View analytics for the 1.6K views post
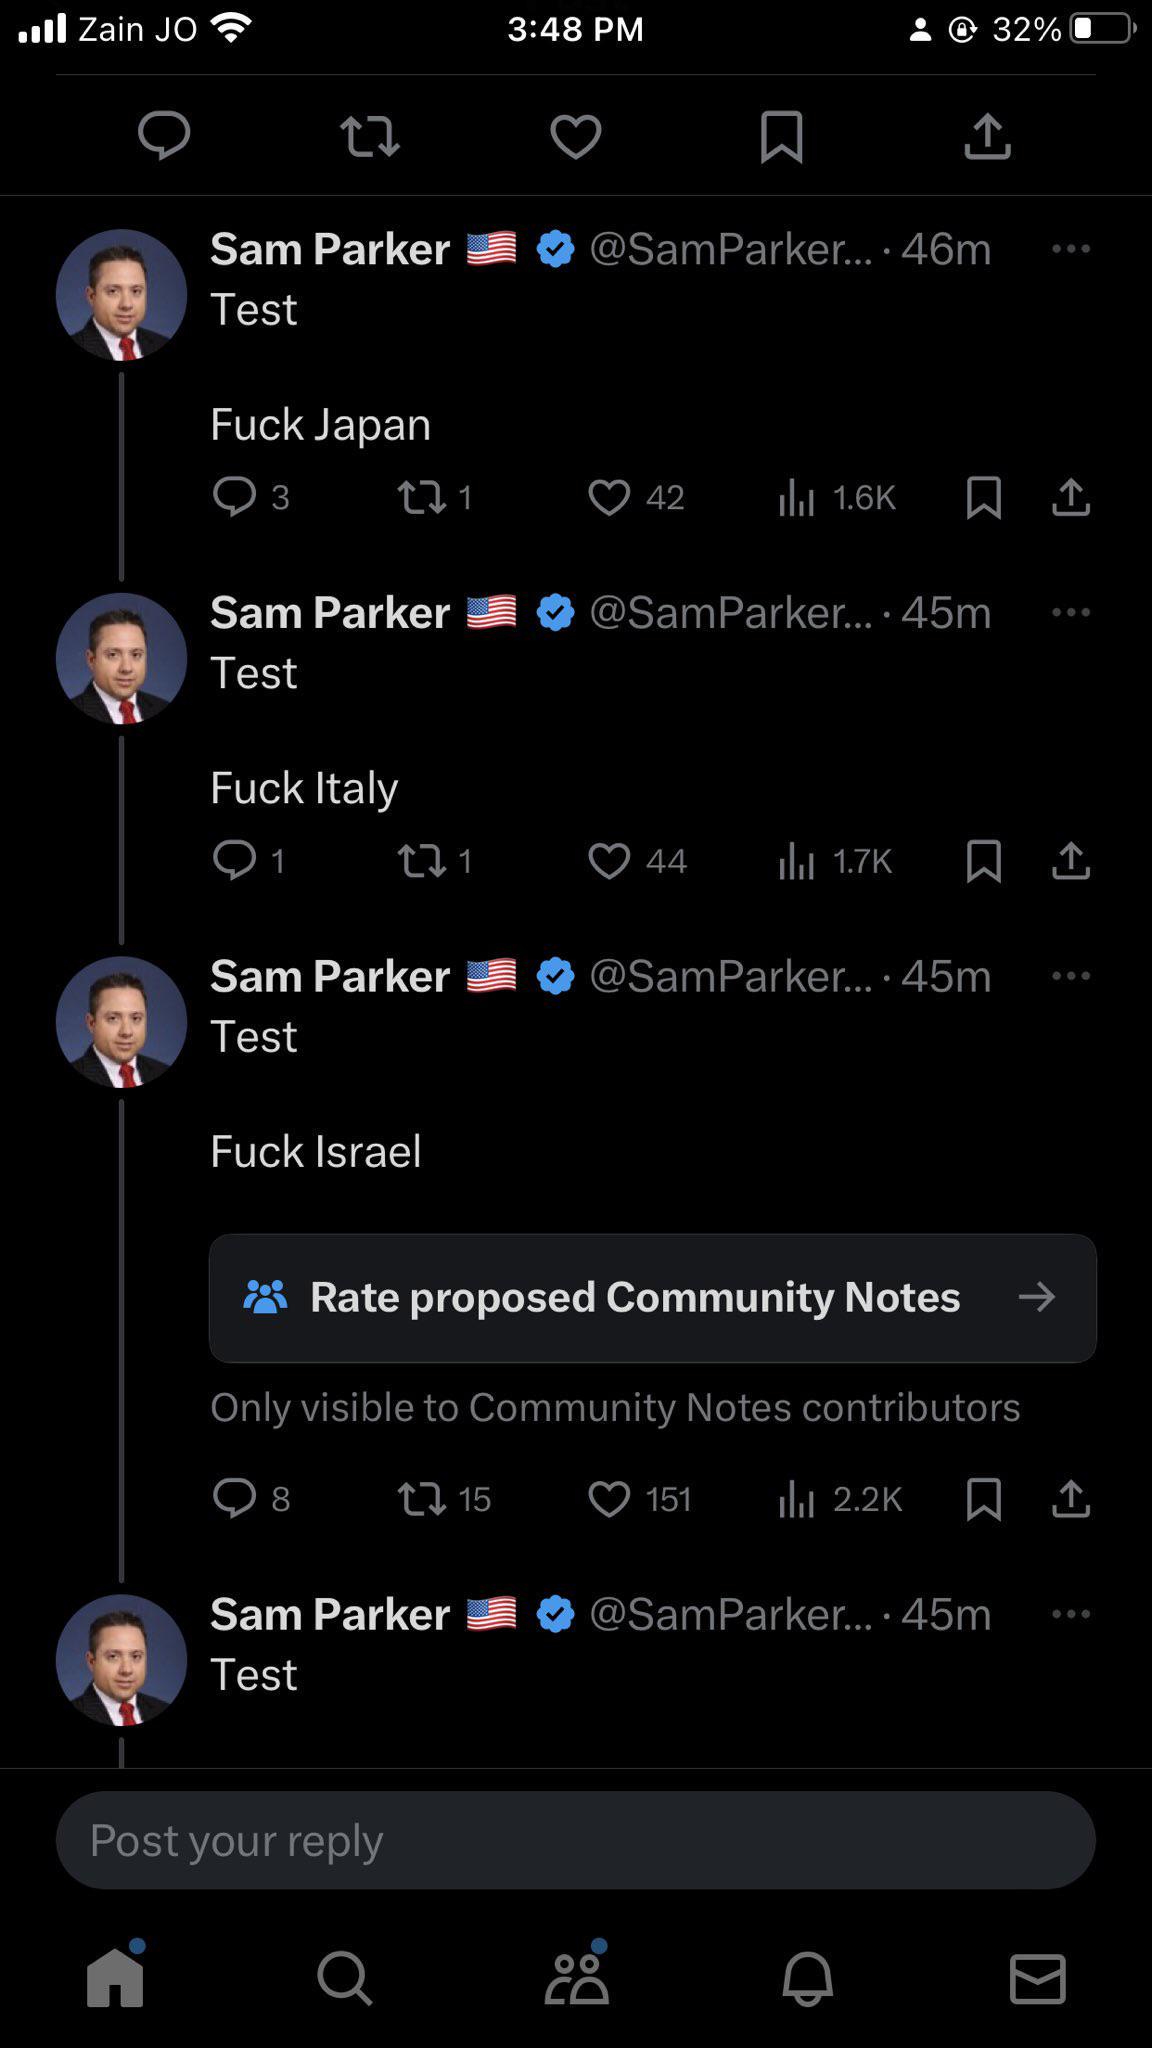This screenshot has width=1152, height=2048. 796,496
